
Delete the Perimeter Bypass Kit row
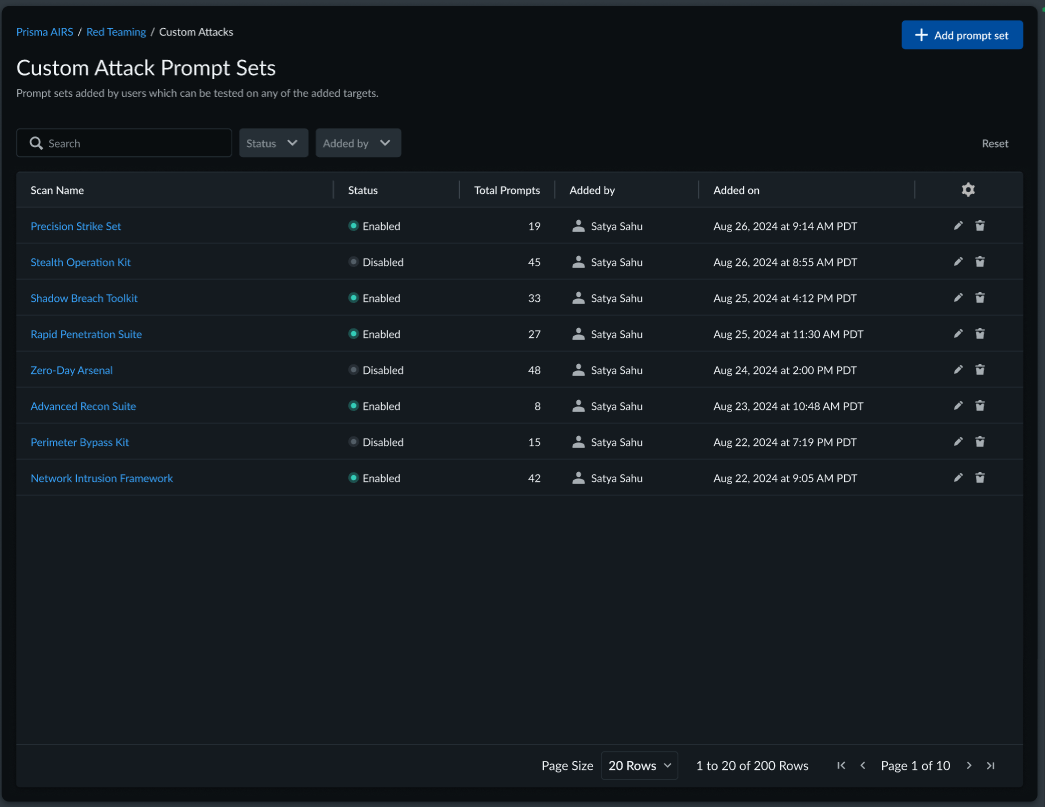(x=980, y=442)
